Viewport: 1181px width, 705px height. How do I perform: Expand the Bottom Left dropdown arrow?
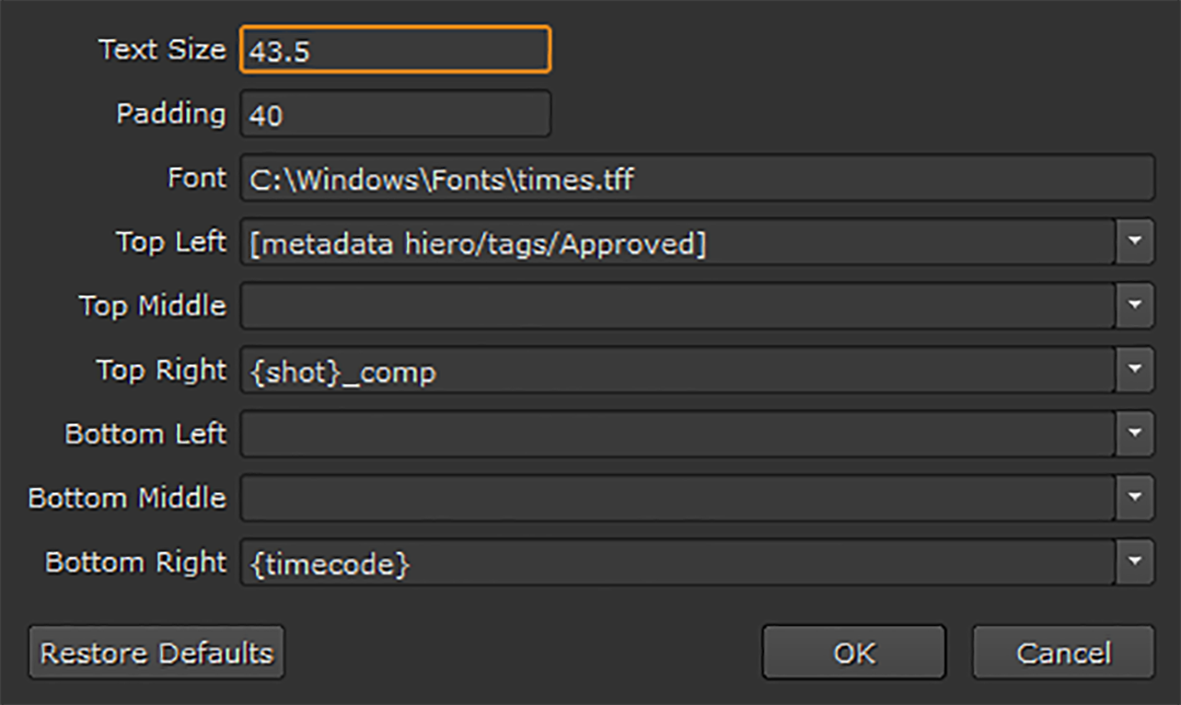click(x=1134, y=434)
